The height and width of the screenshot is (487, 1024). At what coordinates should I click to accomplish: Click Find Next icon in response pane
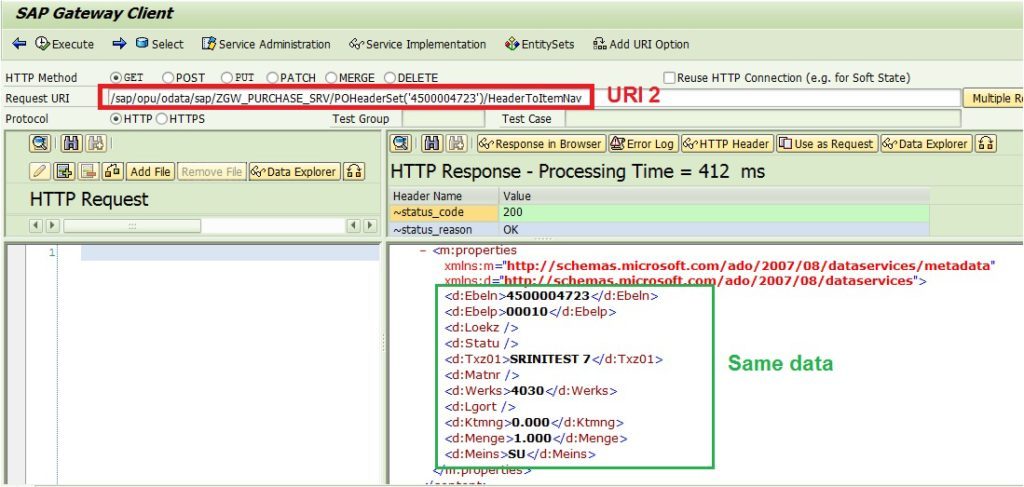pos(455,144)
